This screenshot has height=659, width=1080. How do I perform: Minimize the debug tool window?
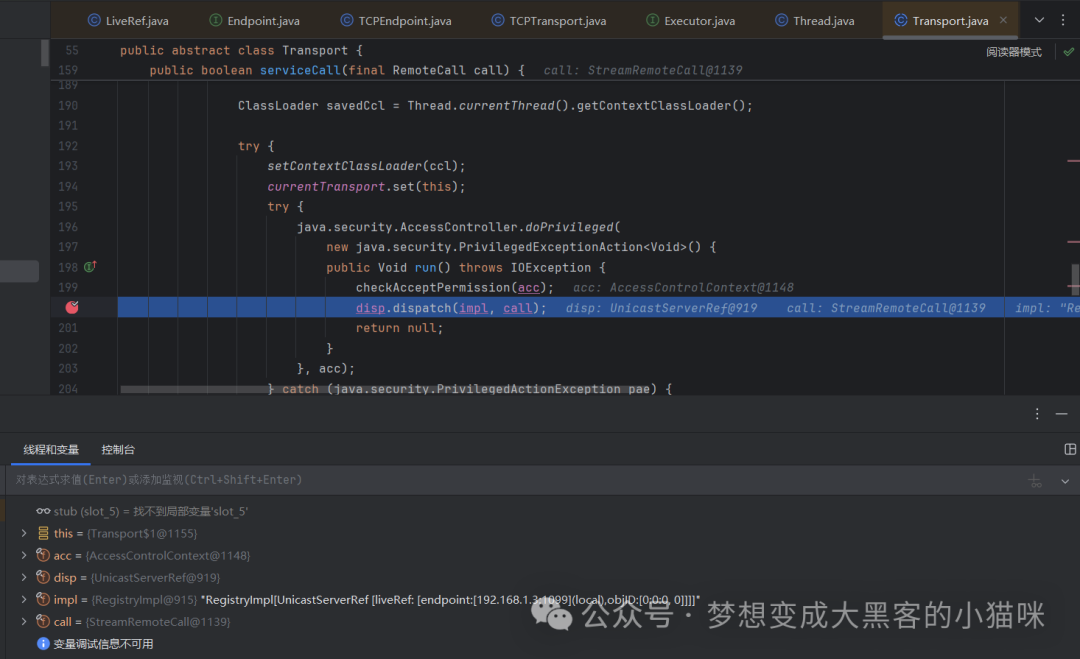coord(1061,414)
